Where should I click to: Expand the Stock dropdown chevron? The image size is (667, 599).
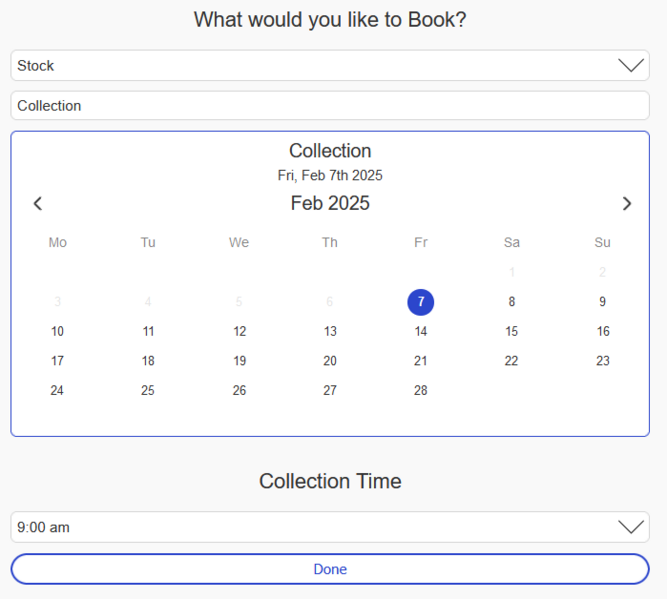tap(630, 66)
